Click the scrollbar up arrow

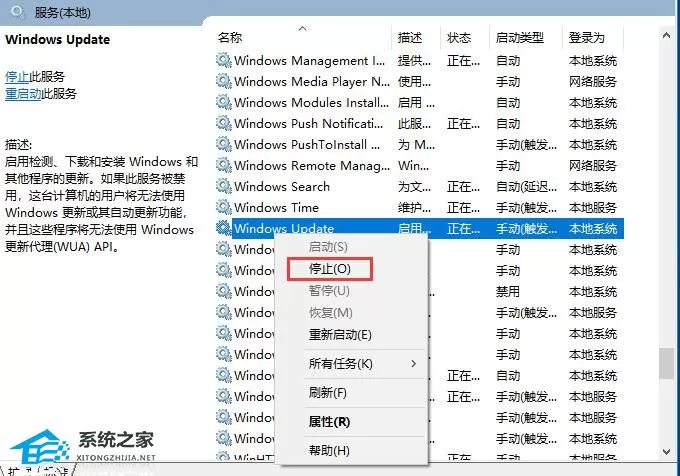667,36
